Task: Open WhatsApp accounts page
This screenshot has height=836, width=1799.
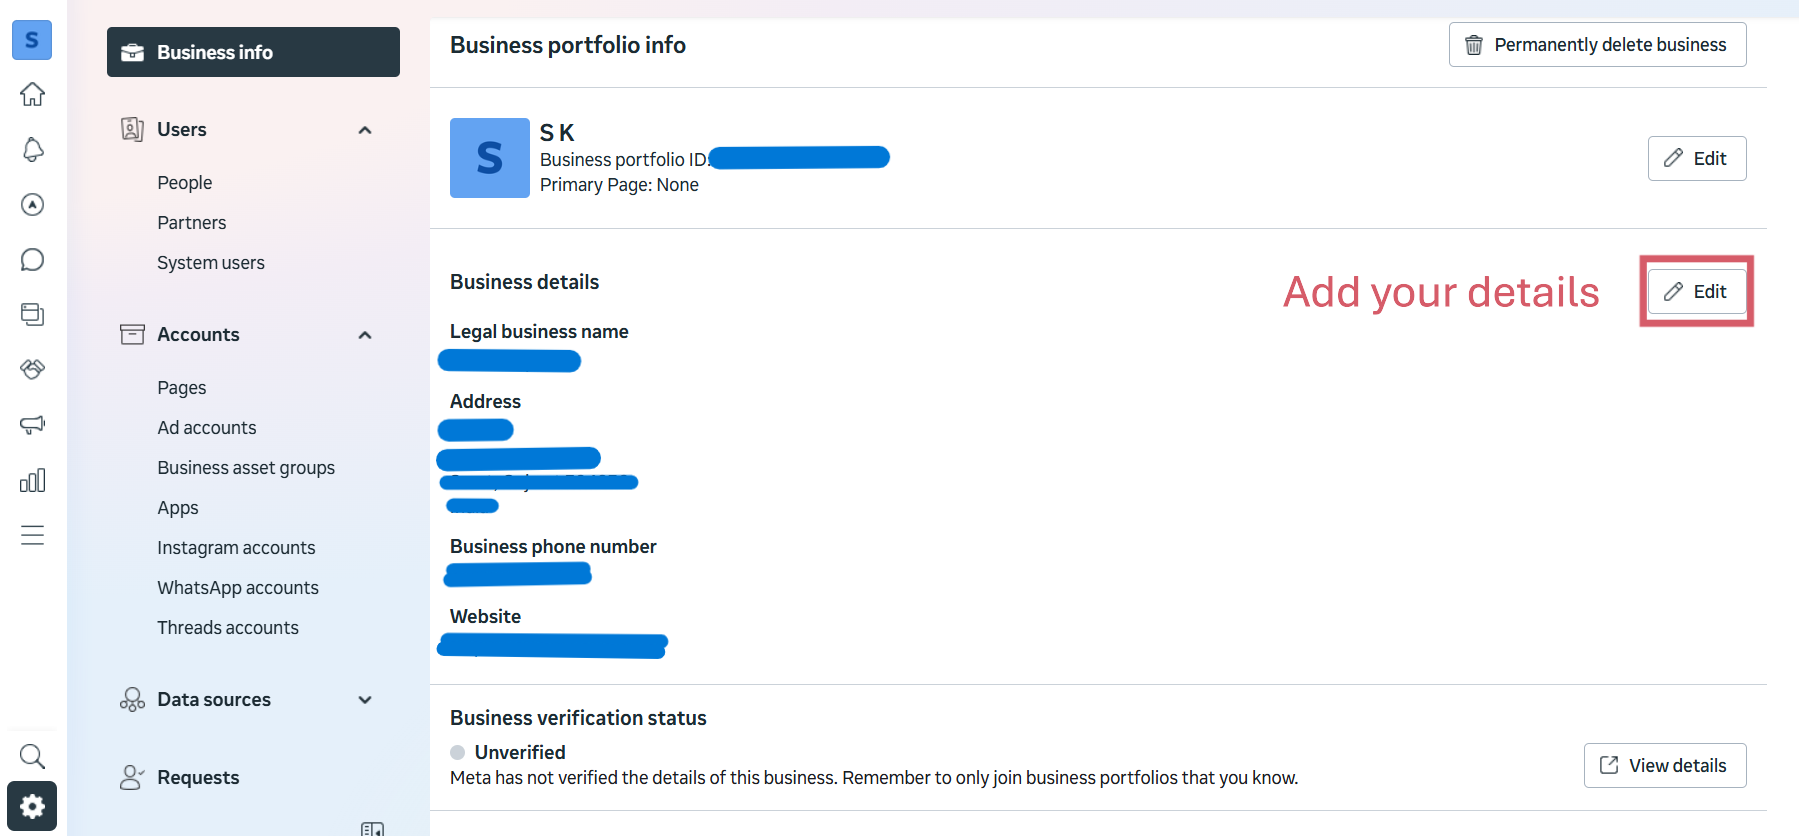Action: (x=238, y=588)
